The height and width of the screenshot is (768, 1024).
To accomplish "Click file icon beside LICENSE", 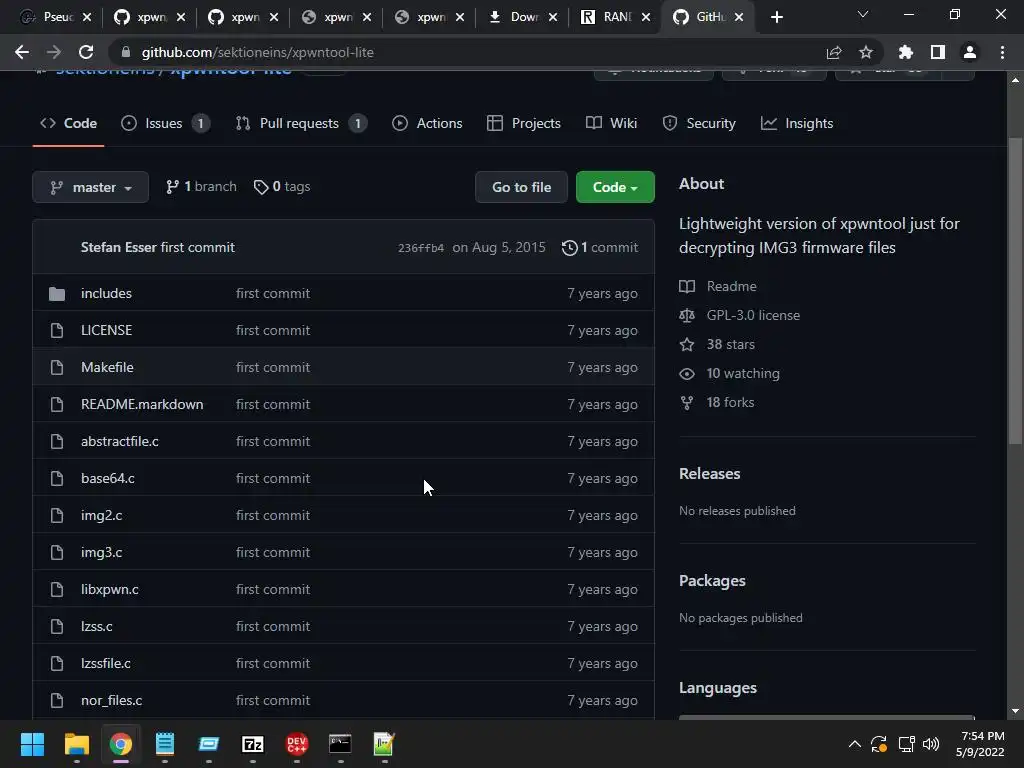I will [x=57, y=330].
